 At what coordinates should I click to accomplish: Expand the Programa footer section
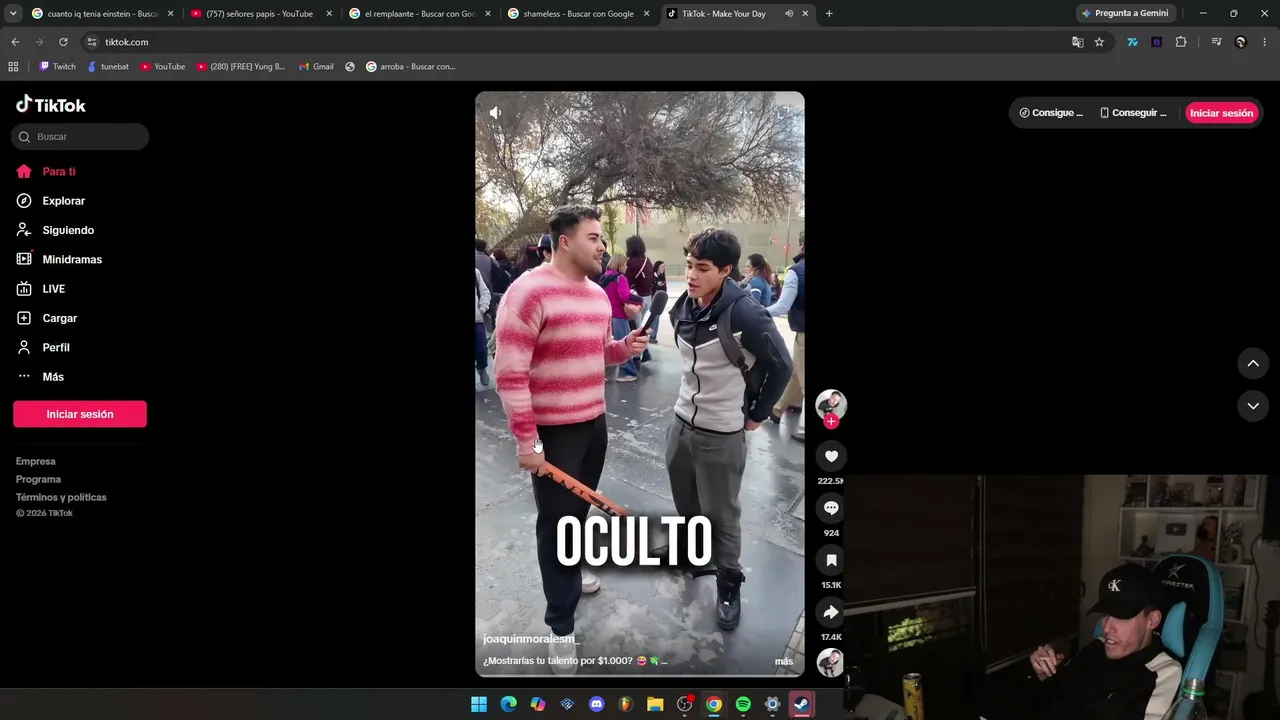(38, 479)
